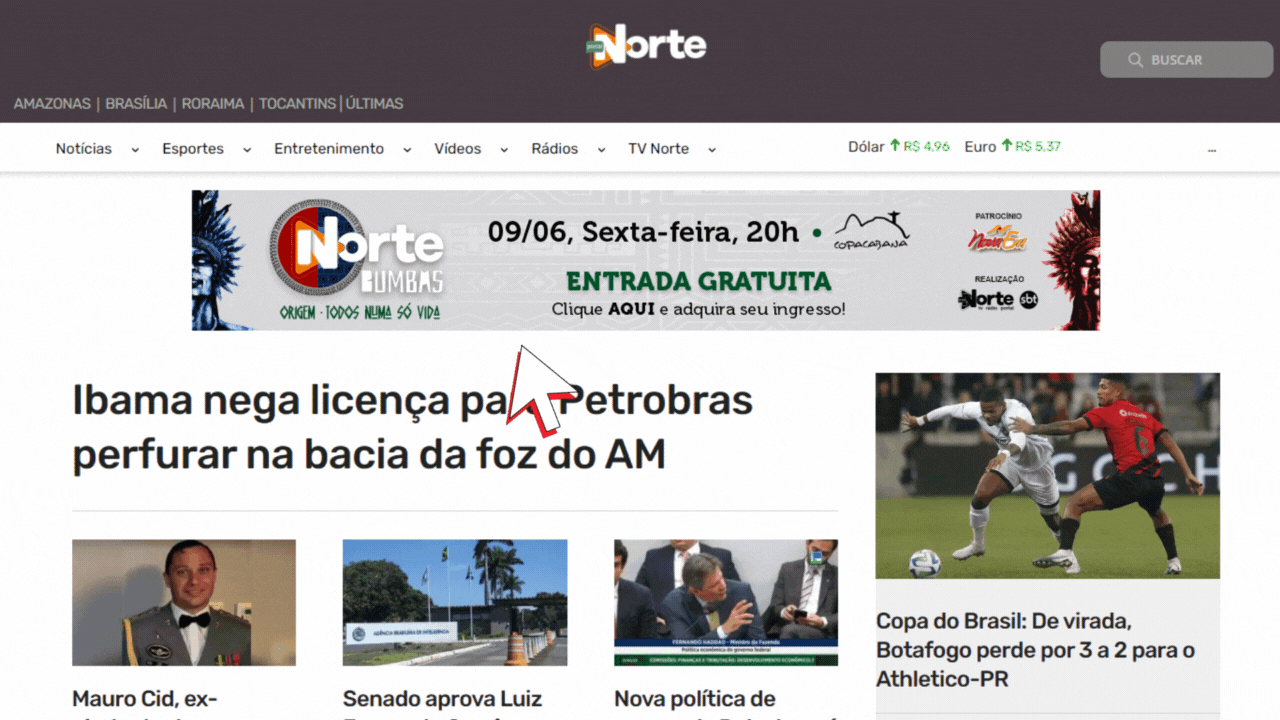
Task: Click the Norte Bumbás event banner
Action: (x=646, y=260)
